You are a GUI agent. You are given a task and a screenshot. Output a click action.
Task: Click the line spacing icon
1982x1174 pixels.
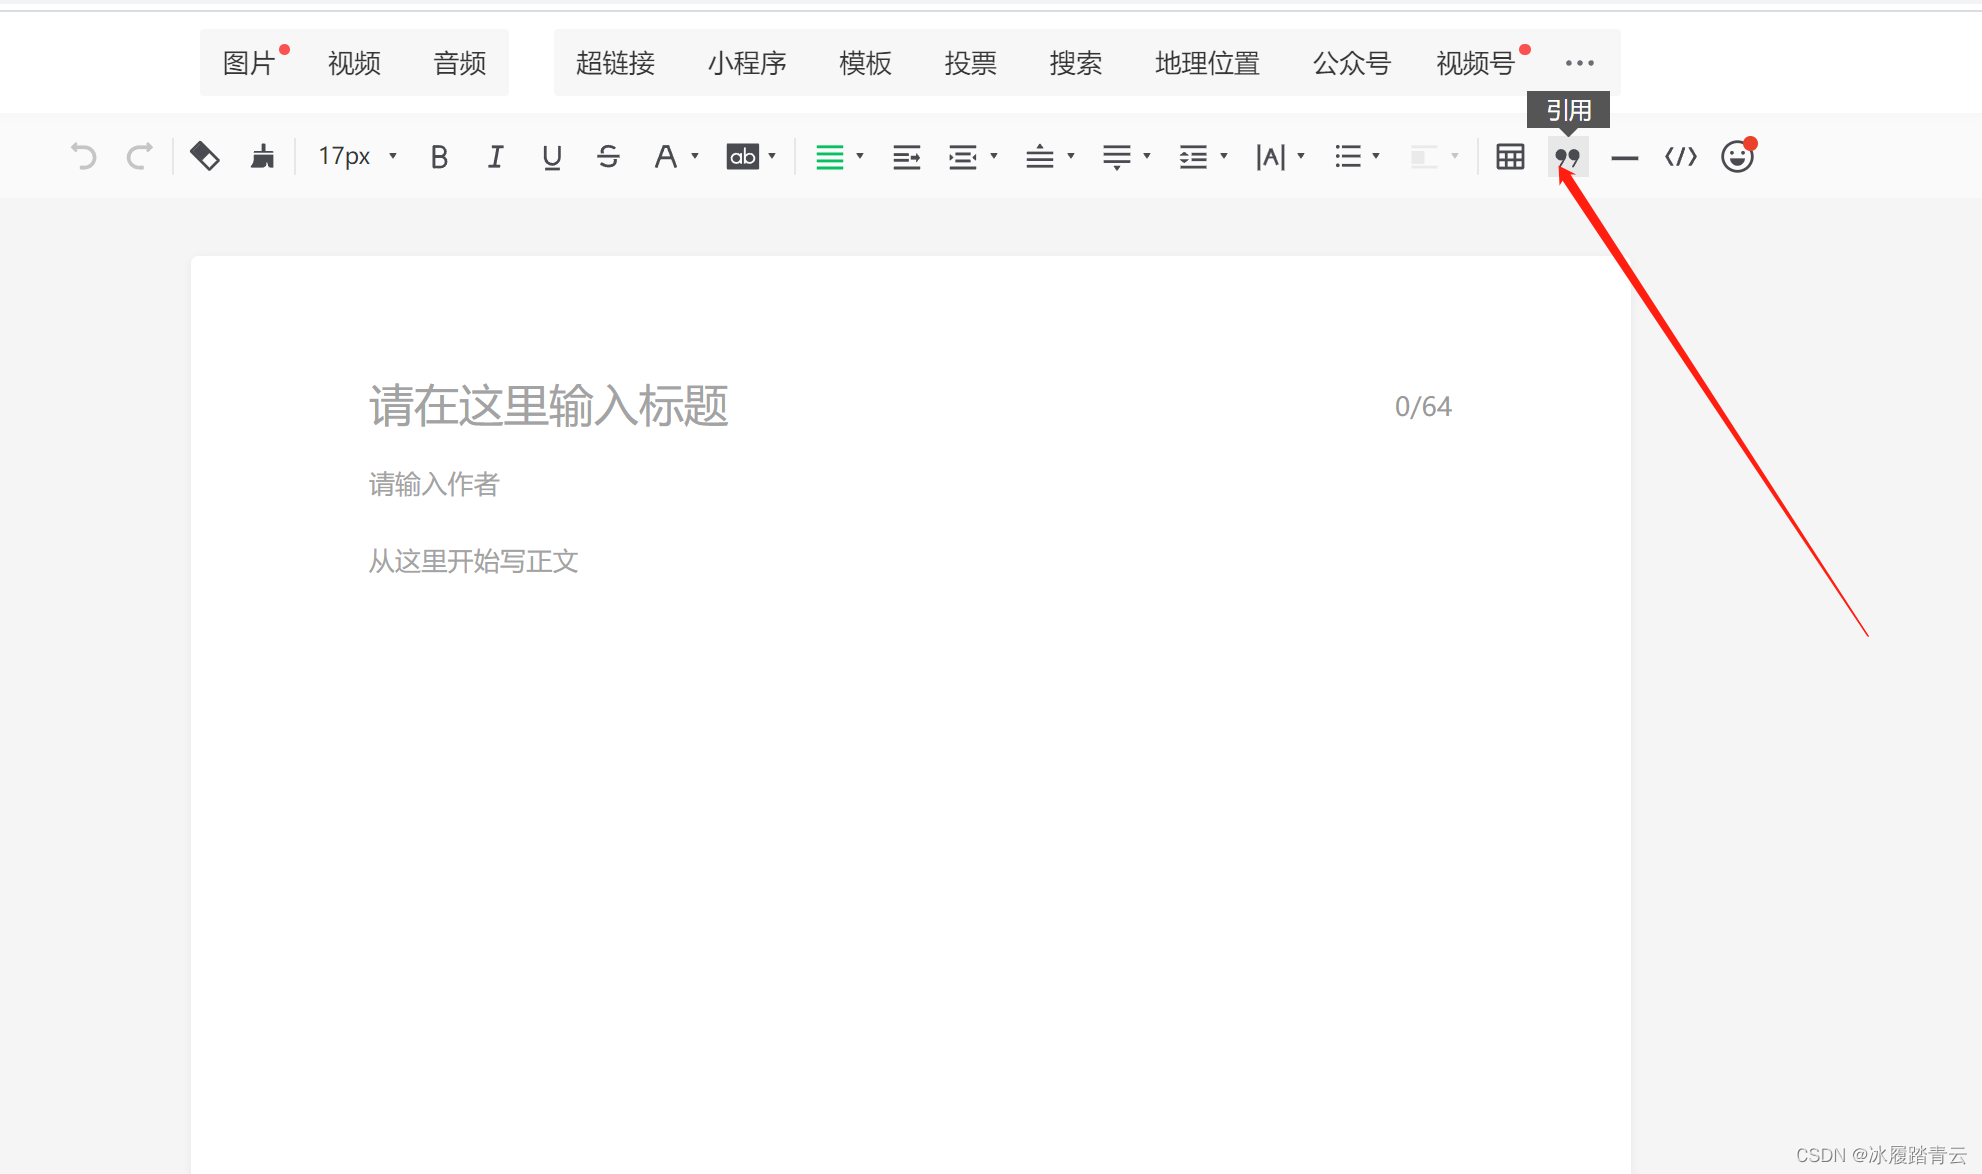click(1193, 157)
